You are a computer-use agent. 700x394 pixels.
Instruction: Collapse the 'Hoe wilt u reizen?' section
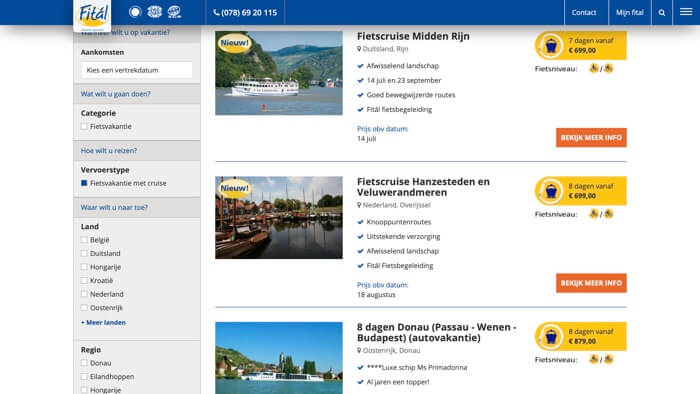pyautogui.click(x=137, y=150)
